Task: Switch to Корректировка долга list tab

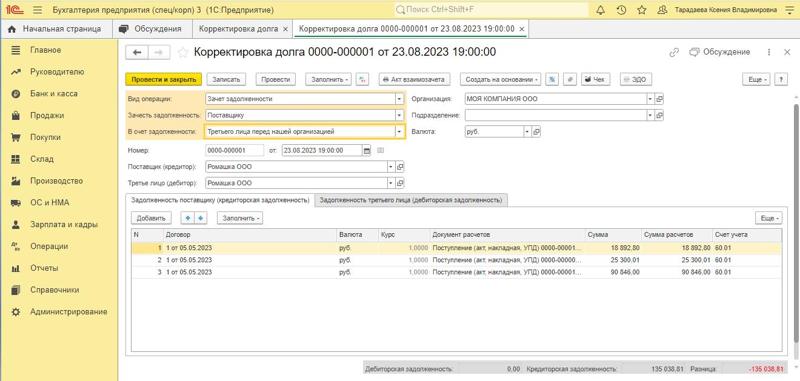Action: pyautogui.click(x=238, y=29)
